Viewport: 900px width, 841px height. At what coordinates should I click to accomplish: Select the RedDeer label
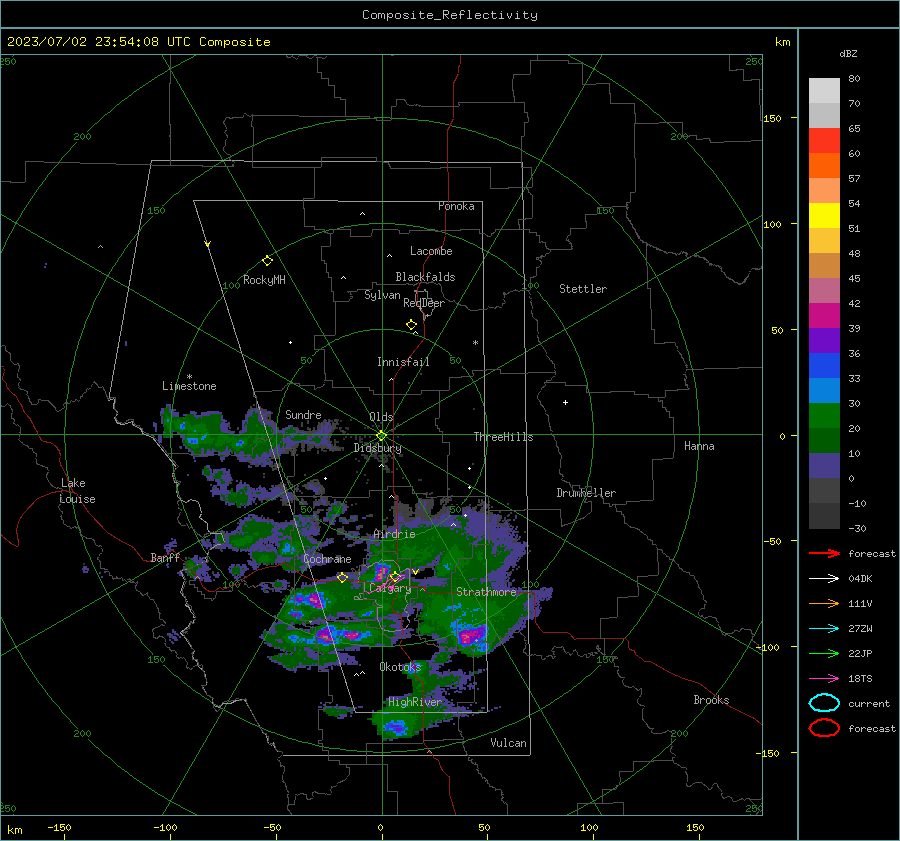(x=424, y=303)
